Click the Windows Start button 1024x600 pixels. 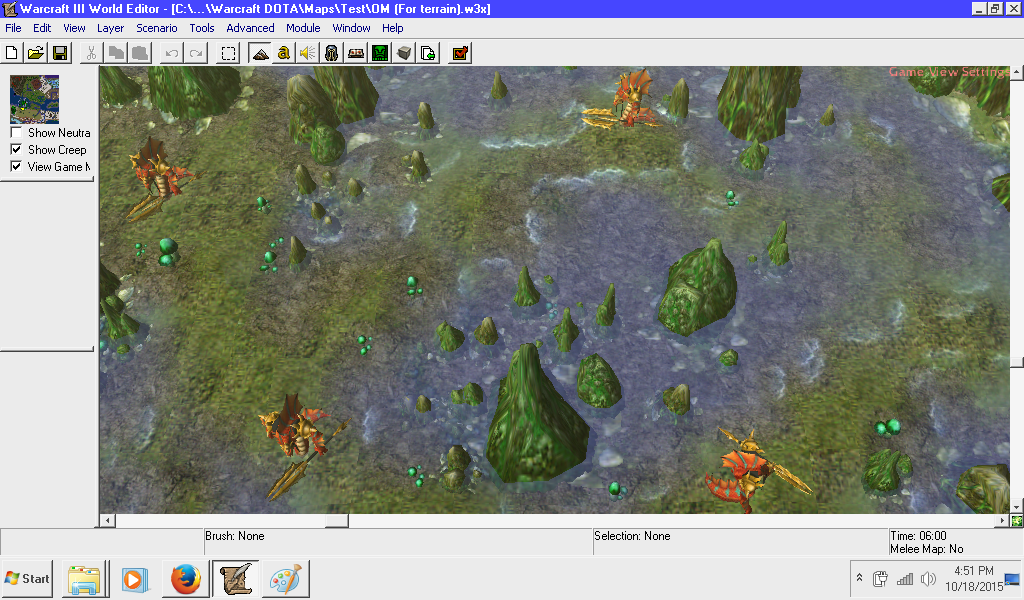click(x=27, y=578)
